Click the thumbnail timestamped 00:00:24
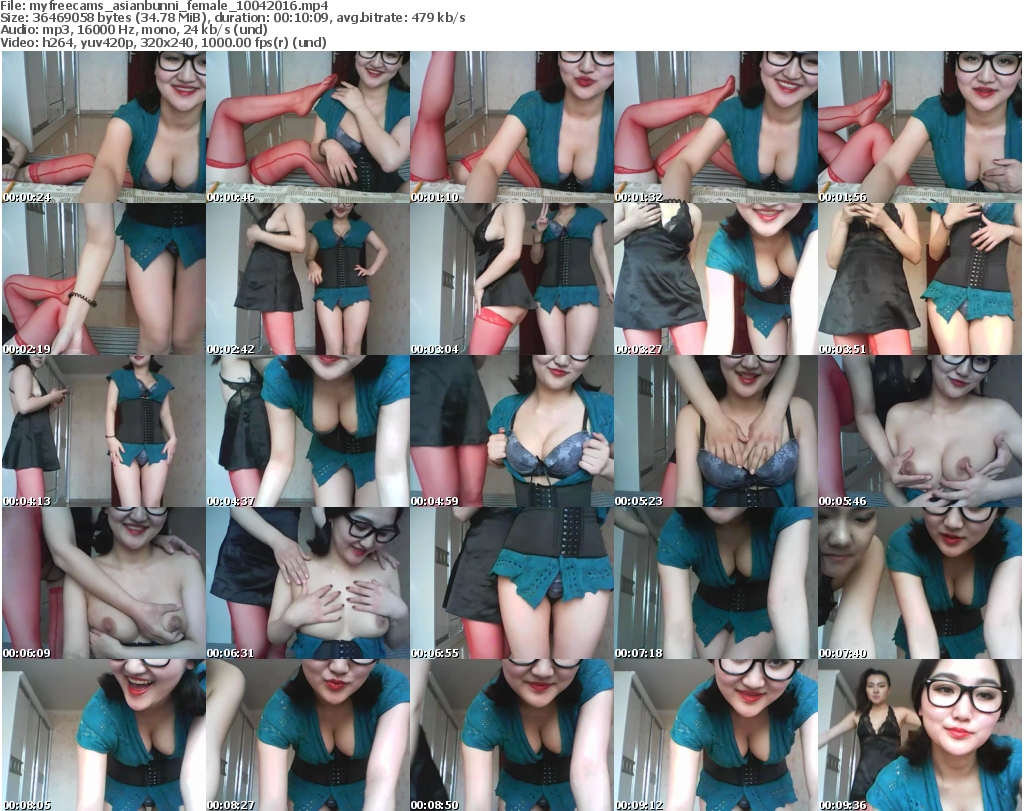The image size is (1024, 811). [x=103, y=127]
